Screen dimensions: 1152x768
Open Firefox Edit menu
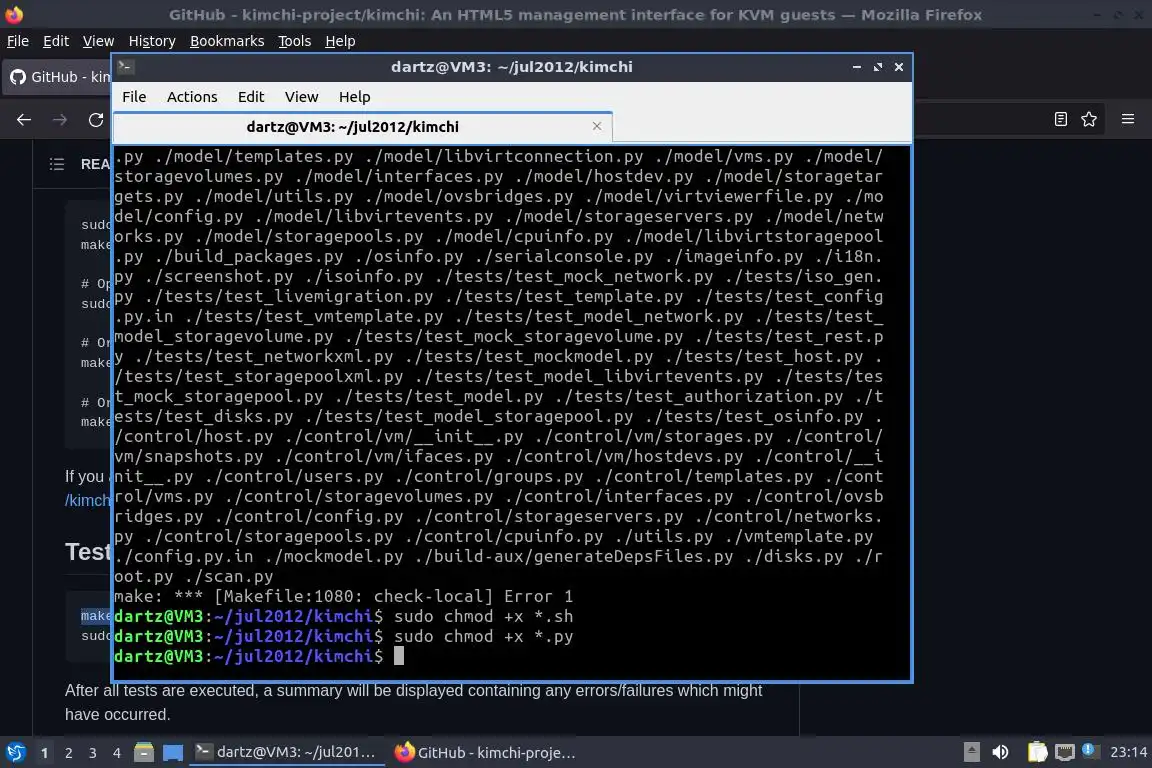pos(56,41)
